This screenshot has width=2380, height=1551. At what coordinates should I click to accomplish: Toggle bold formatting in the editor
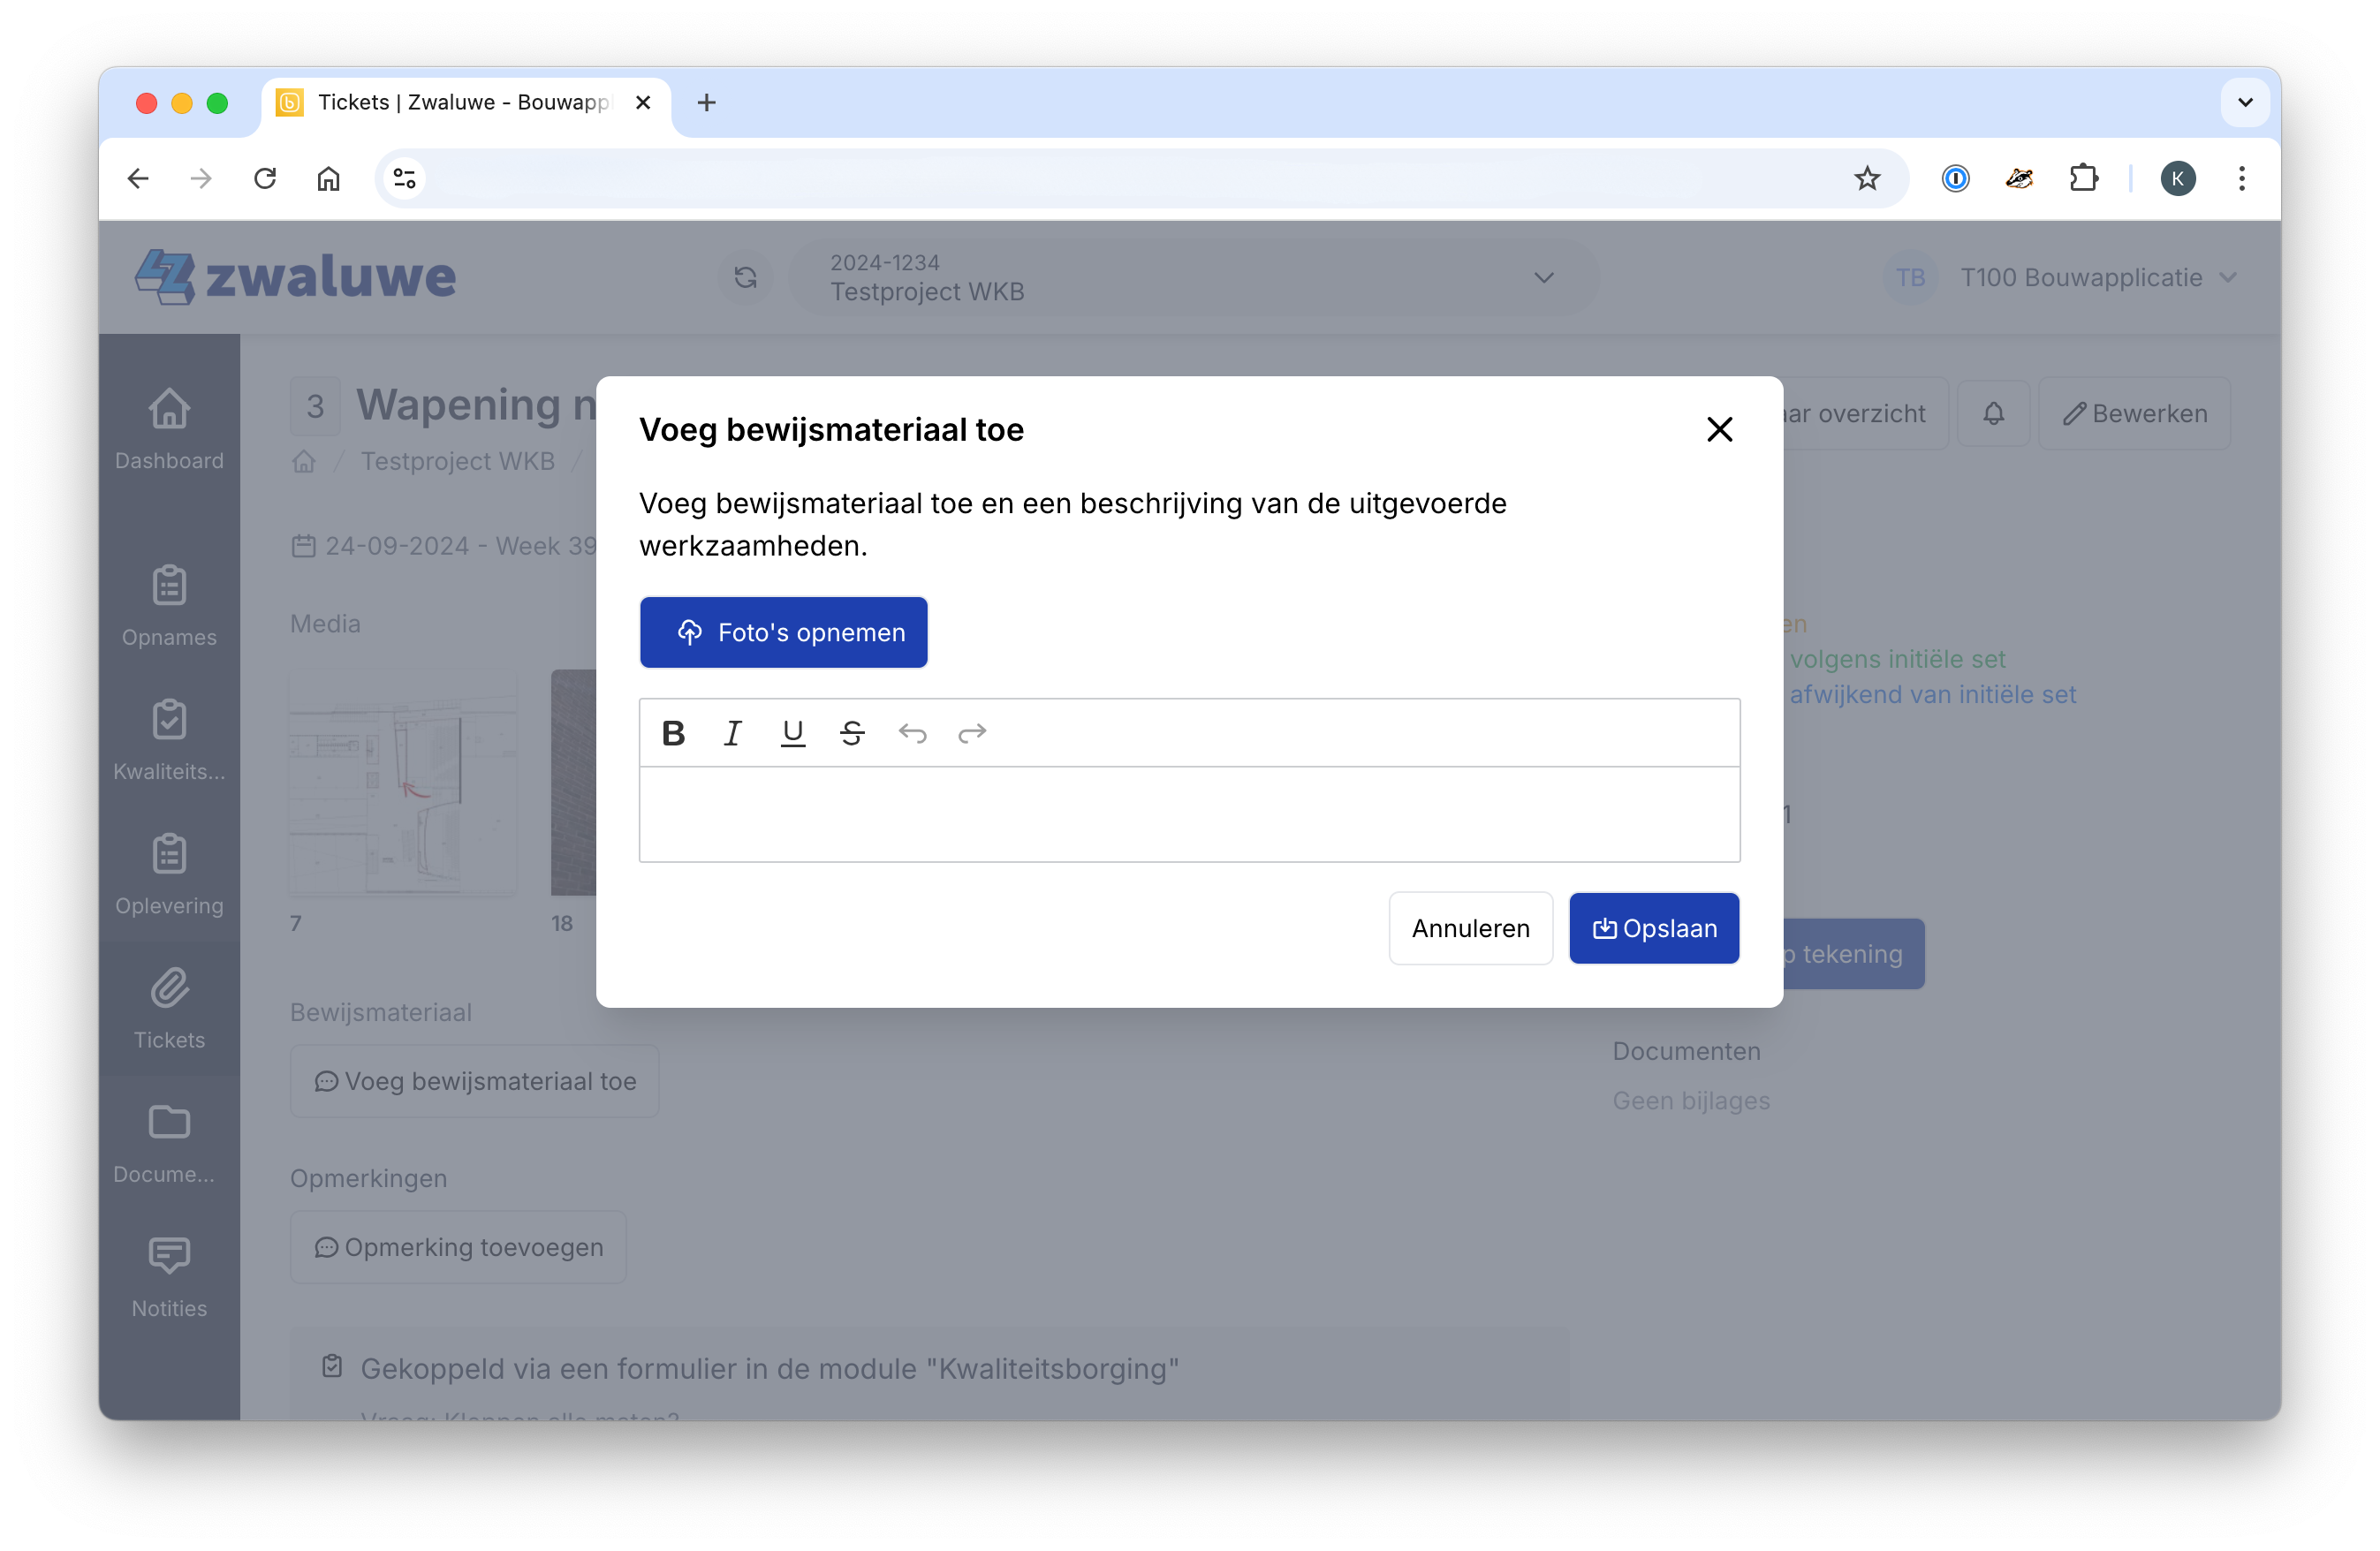point(673,733)
